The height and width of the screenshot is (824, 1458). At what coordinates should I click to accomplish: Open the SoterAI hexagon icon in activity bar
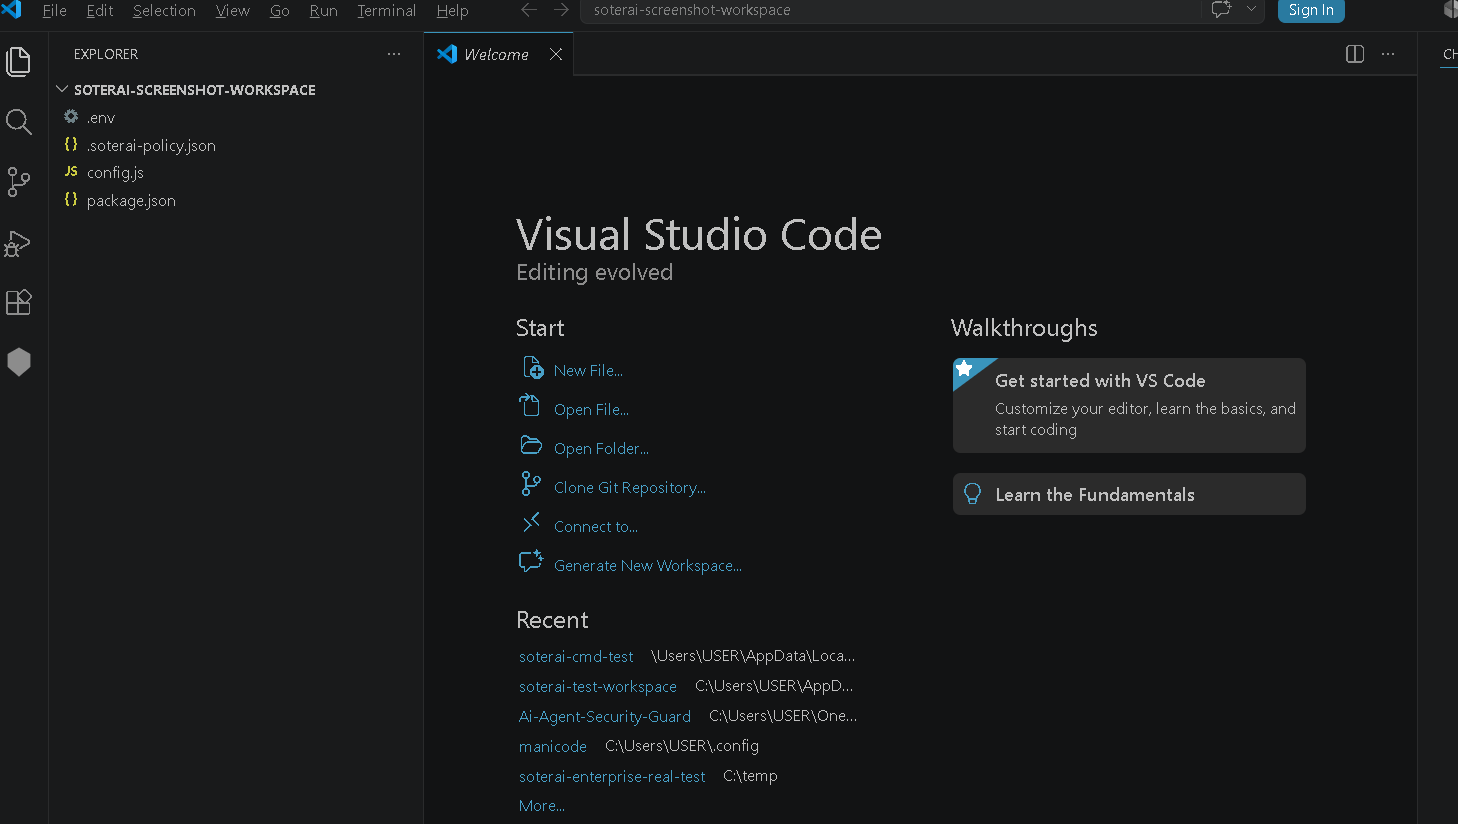19,362
